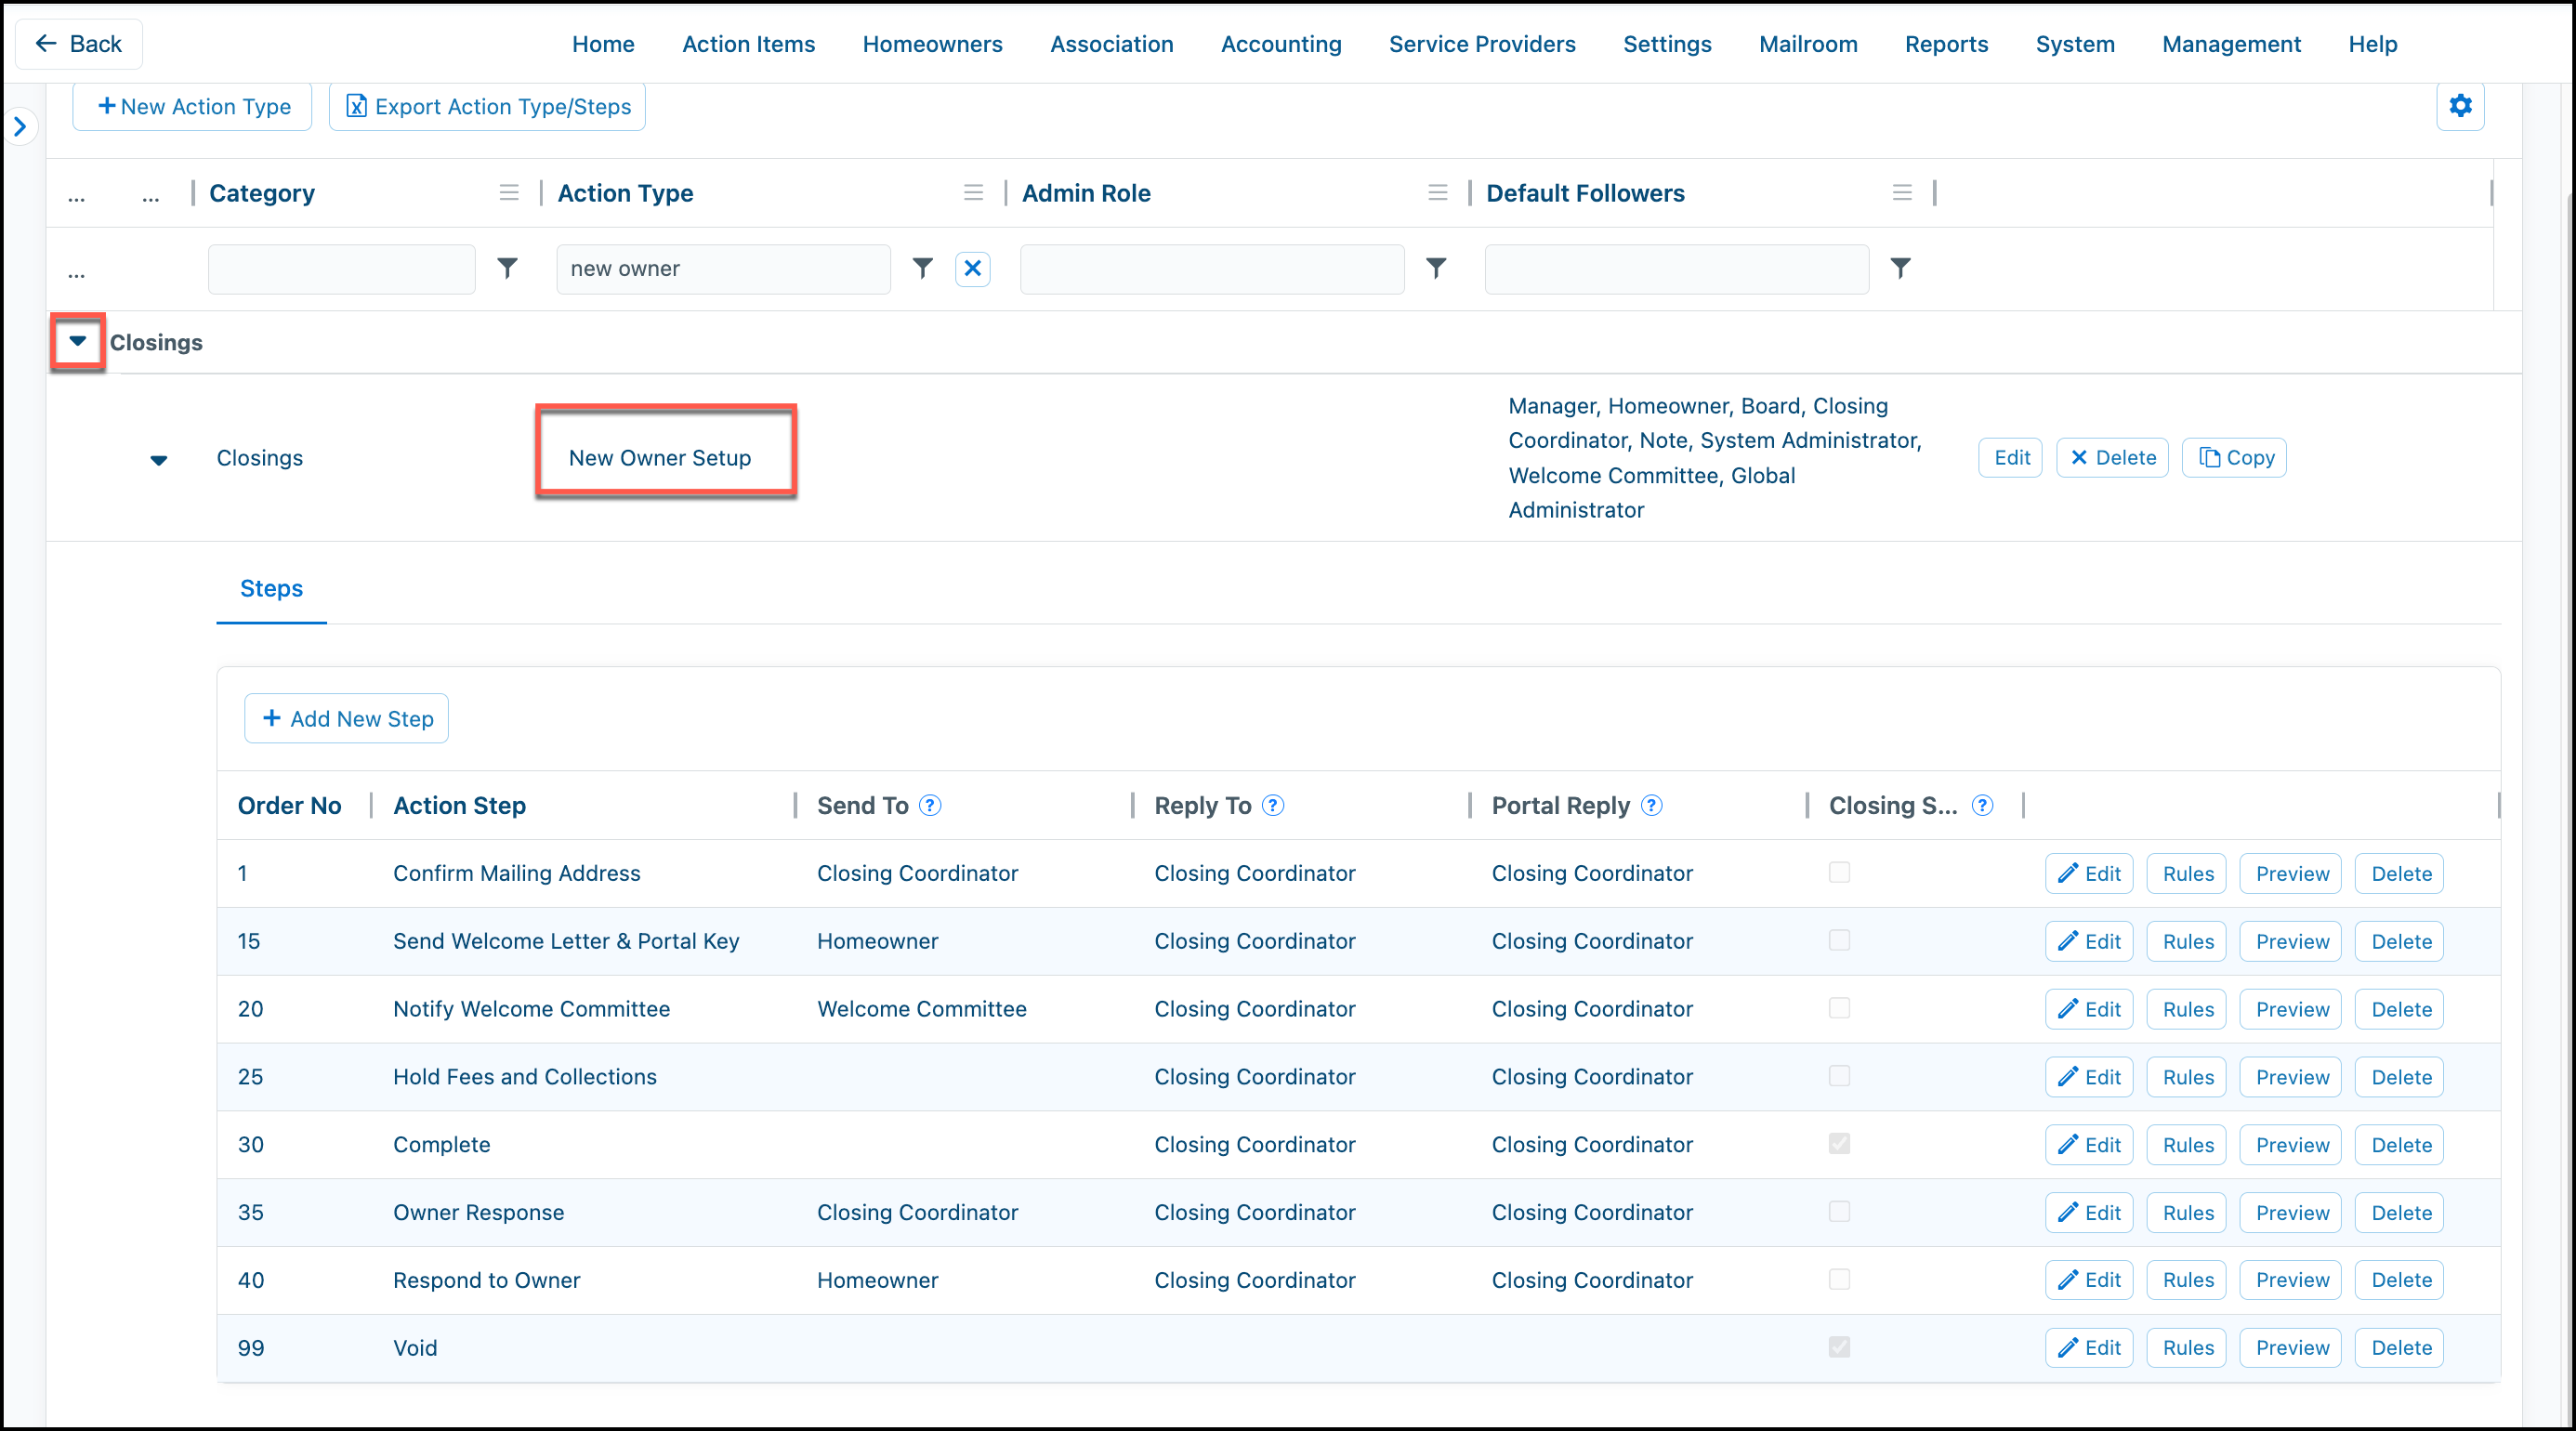Click the Admin Role filter input field
The width and height of the screenshot is (2576, 1431).
coord(1212,269)
